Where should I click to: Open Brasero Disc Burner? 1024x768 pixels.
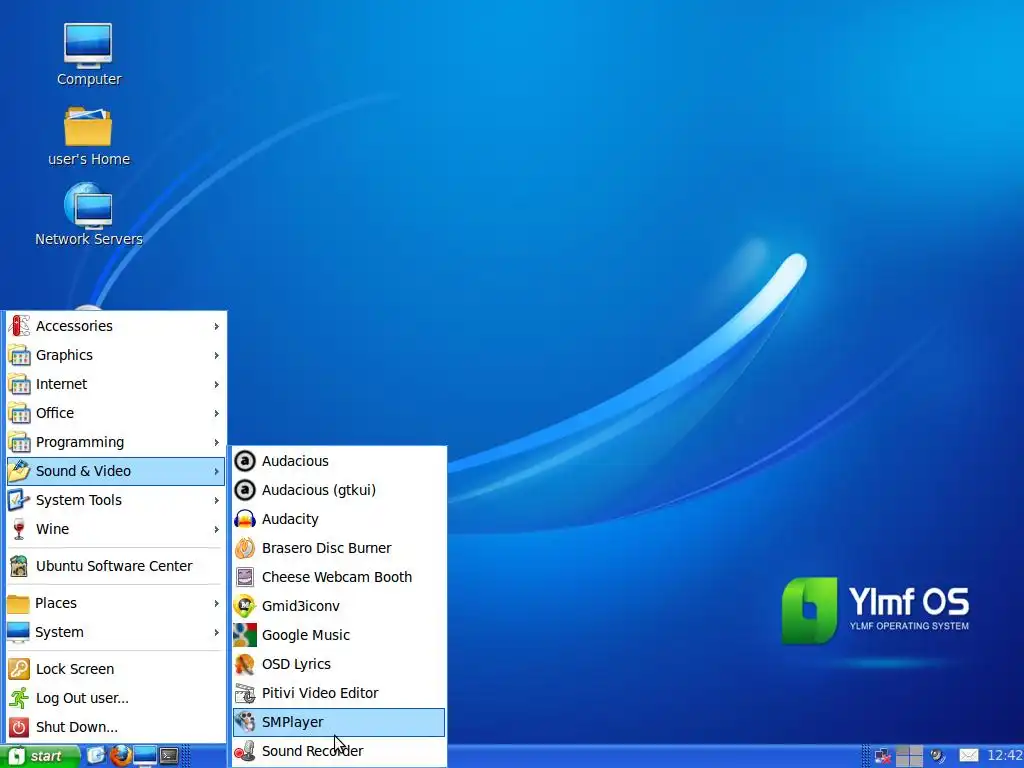pos(339,548)
